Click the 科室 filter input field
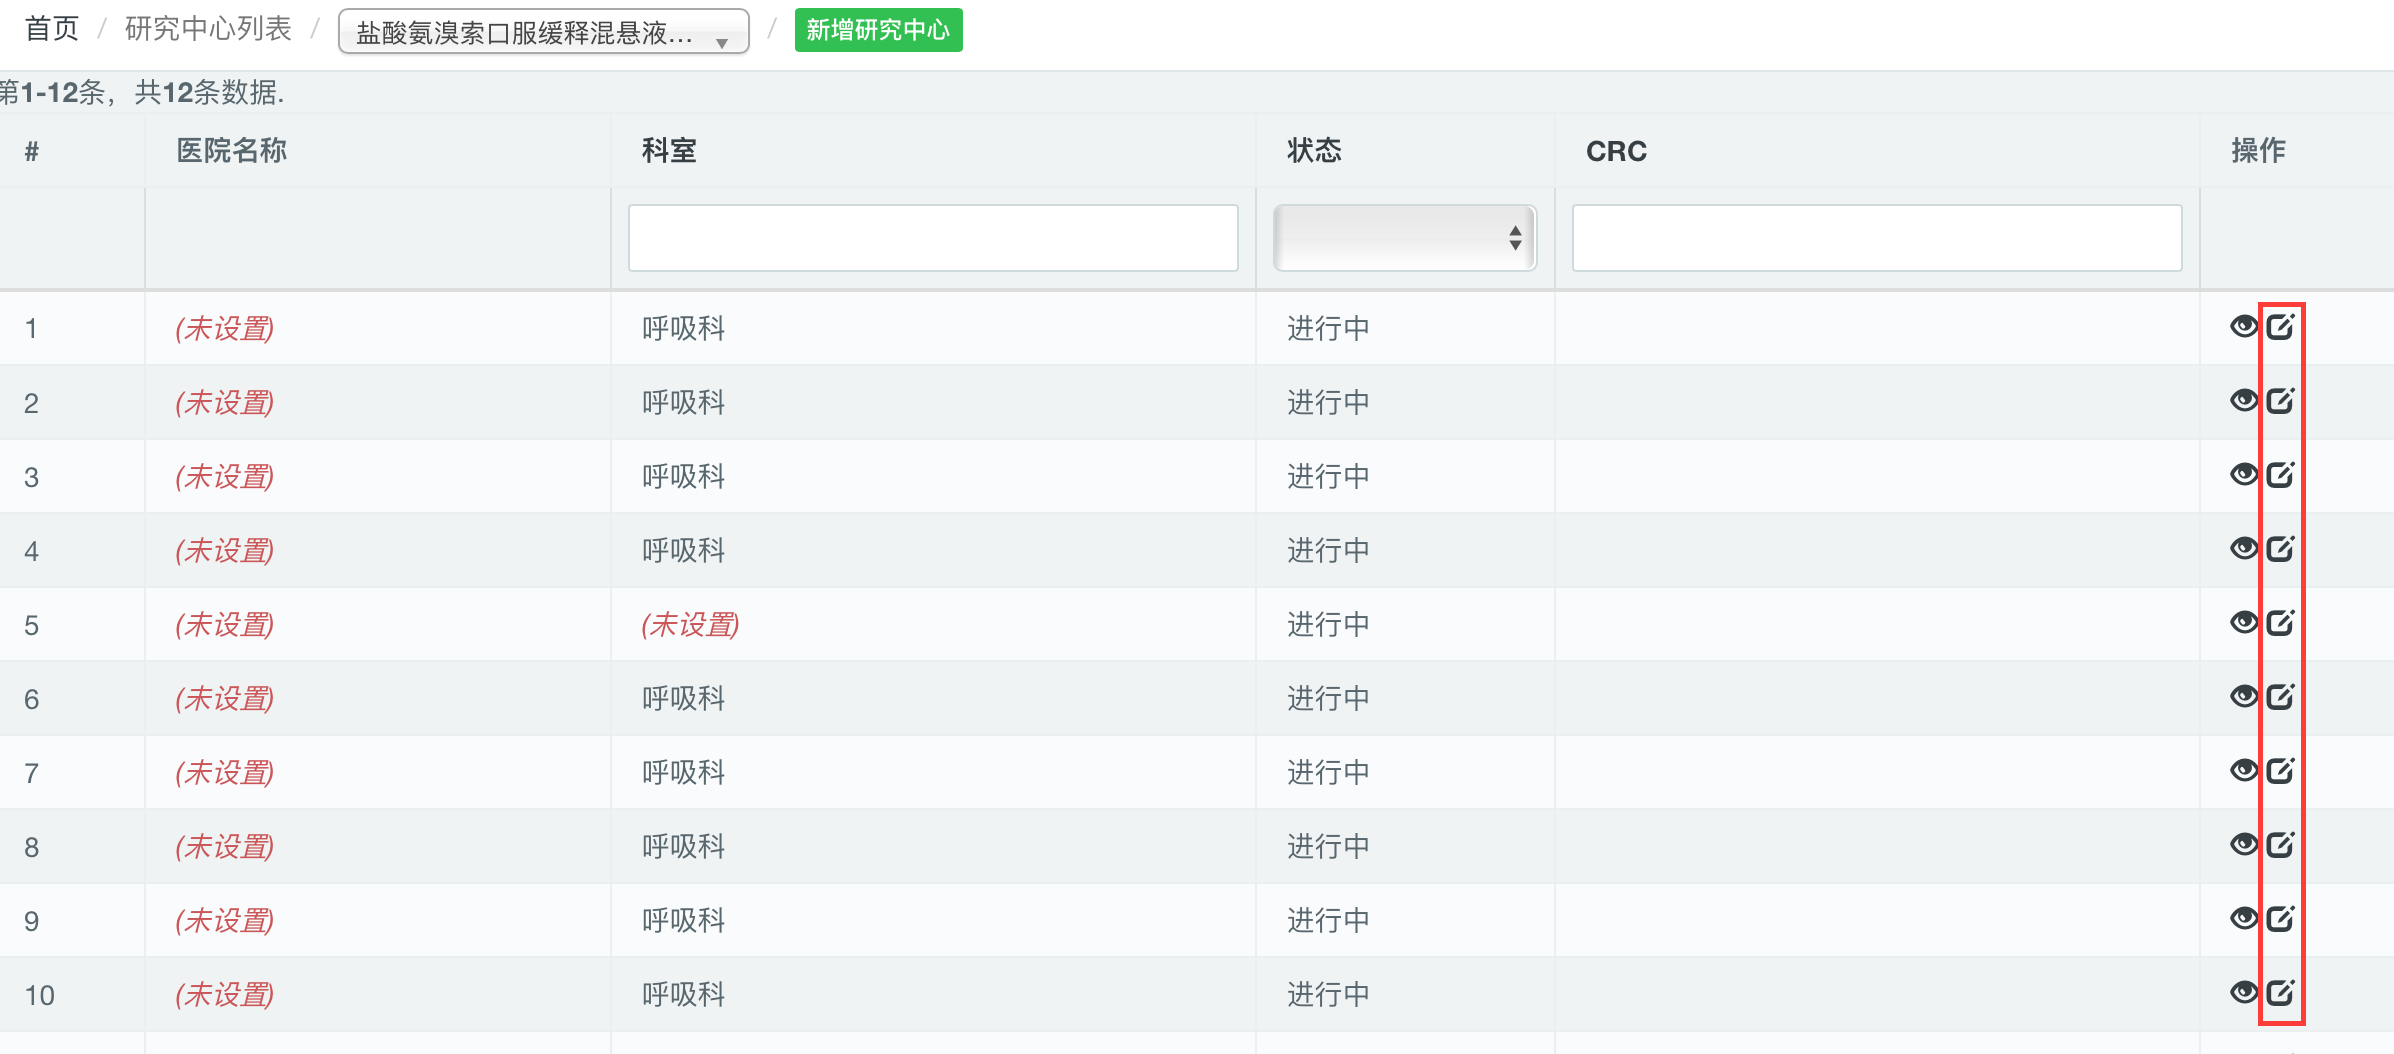This screenshot has width=2394, height=1054. click(933, 238)
